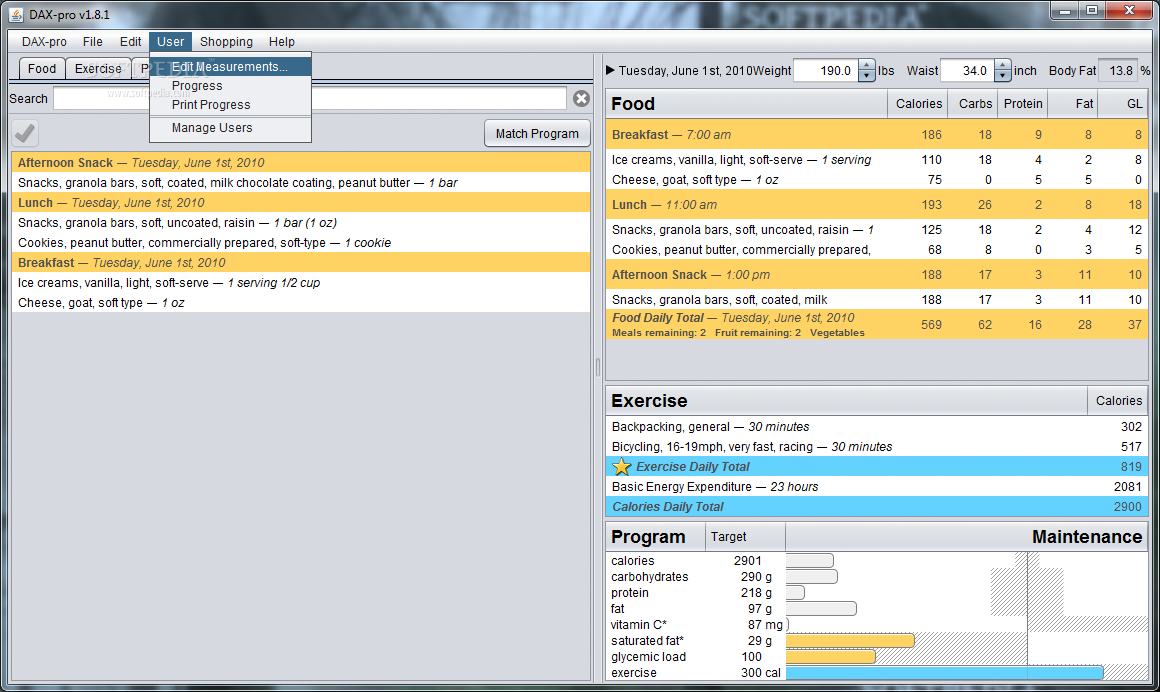Select Cheese, goat, soft type row in left list
The image size is (1160, 692).
point(301,303)
